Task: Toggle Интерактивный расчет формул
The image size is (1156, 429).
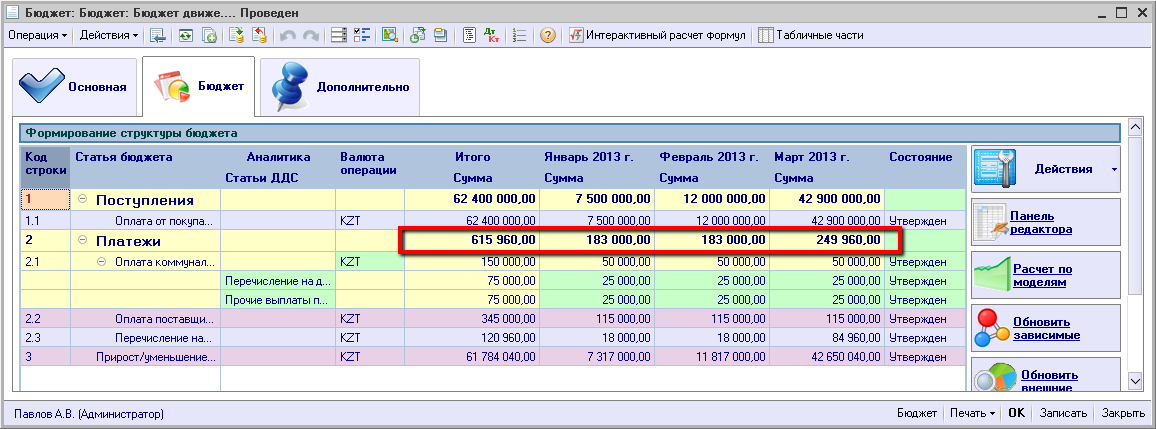Action: coord(657,35)
